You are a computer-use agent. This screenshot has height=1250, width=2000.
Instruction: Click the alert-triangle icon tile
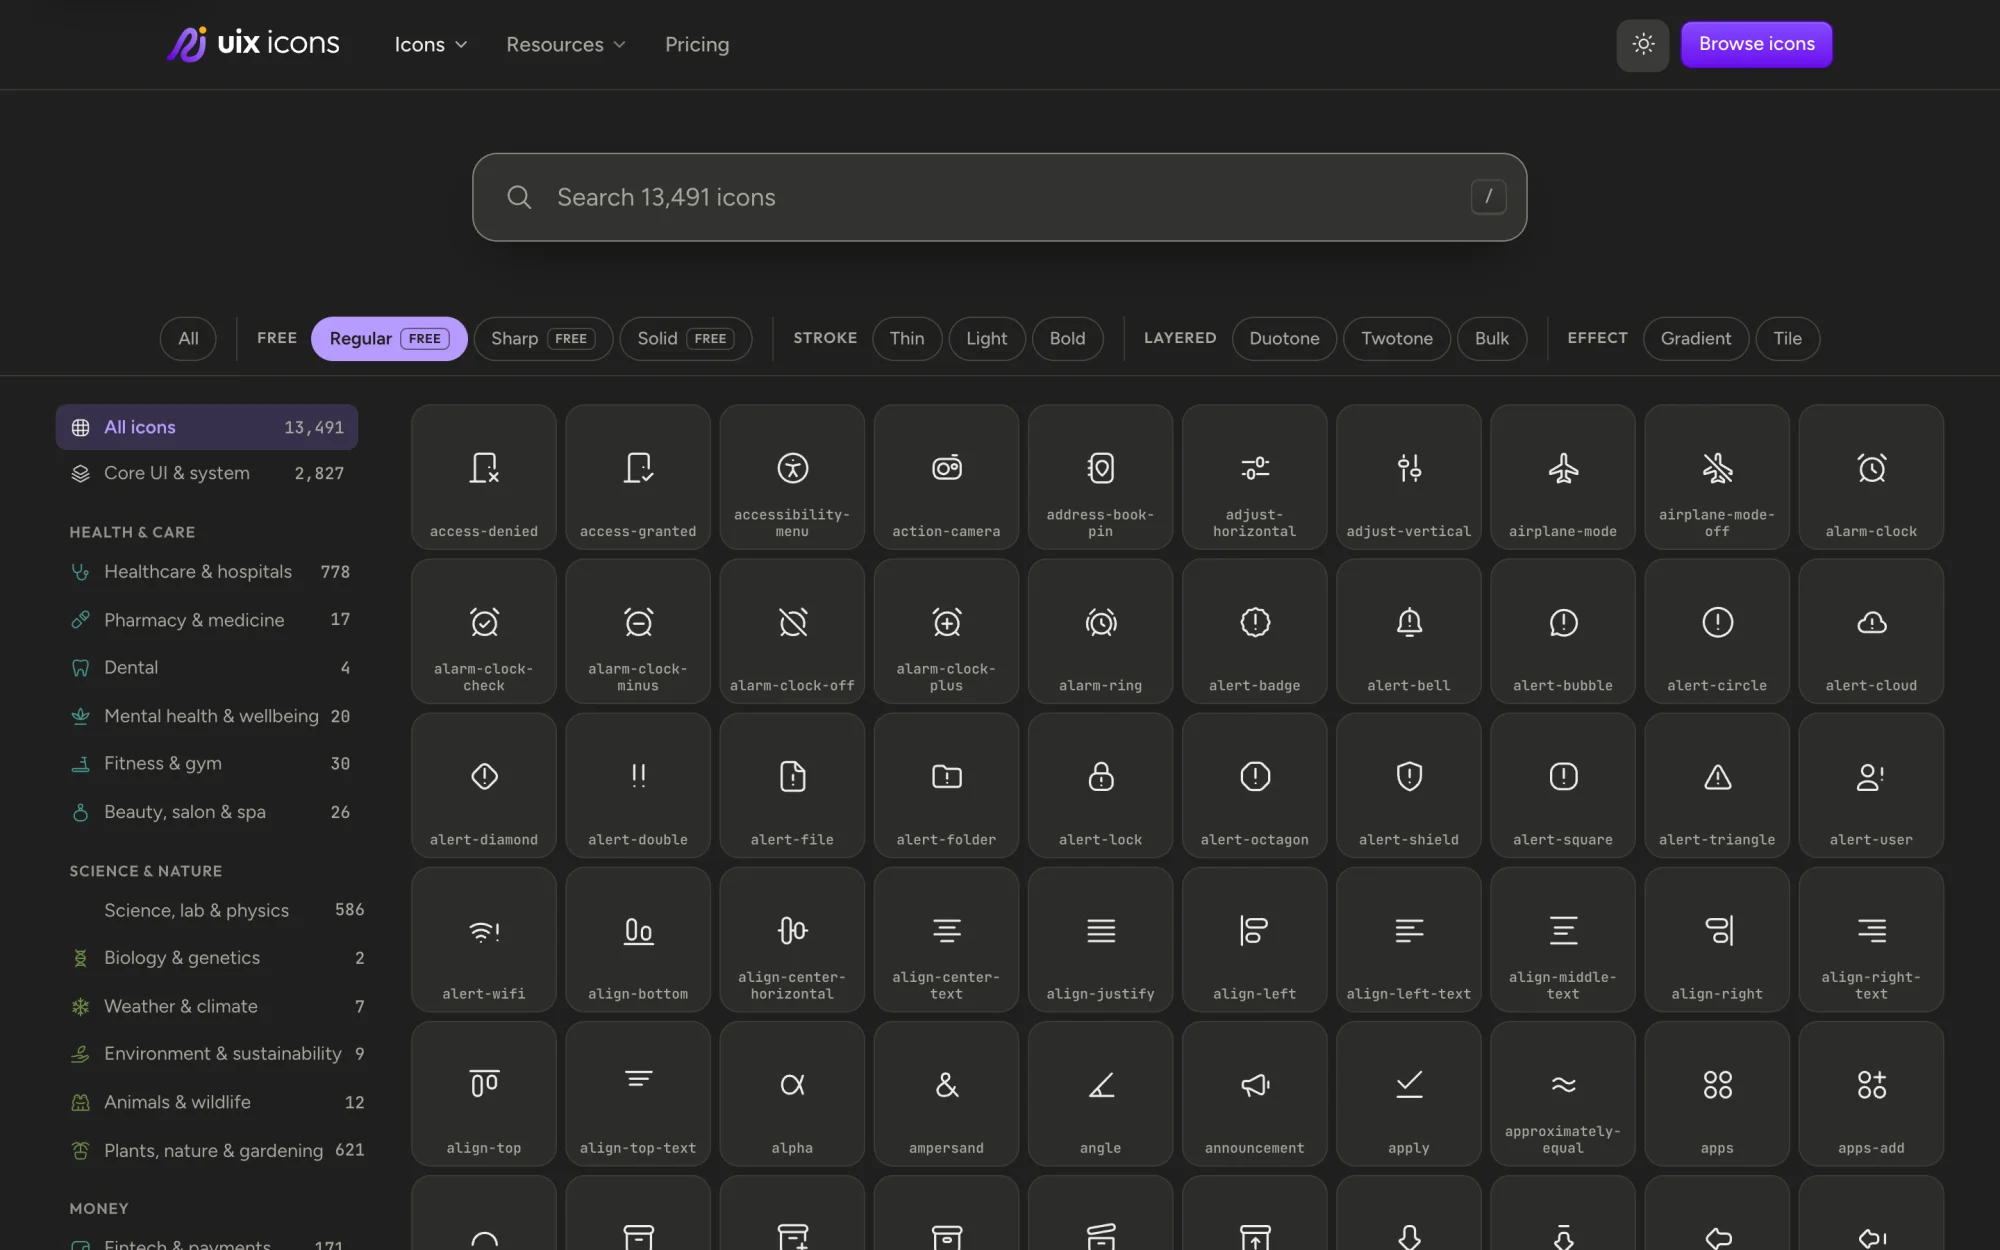click(x=1717, y=785)
